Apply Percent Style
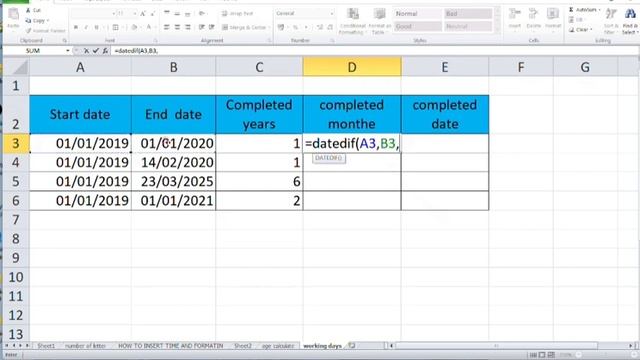The height and width of the screenshot is (360, 640). click(x=295, y=27)
